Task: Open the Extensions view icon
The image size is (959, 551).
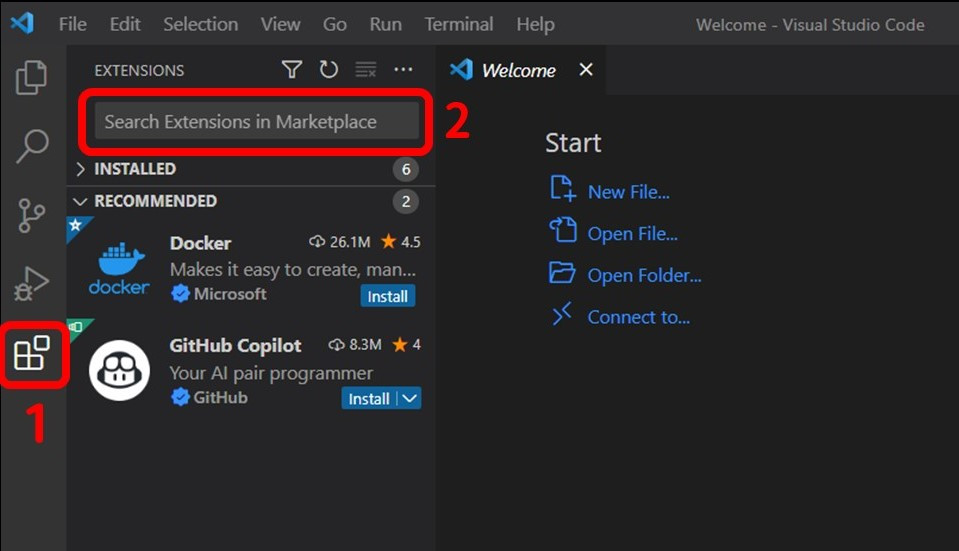Action: pyautogui.click(x=32, y=353)
